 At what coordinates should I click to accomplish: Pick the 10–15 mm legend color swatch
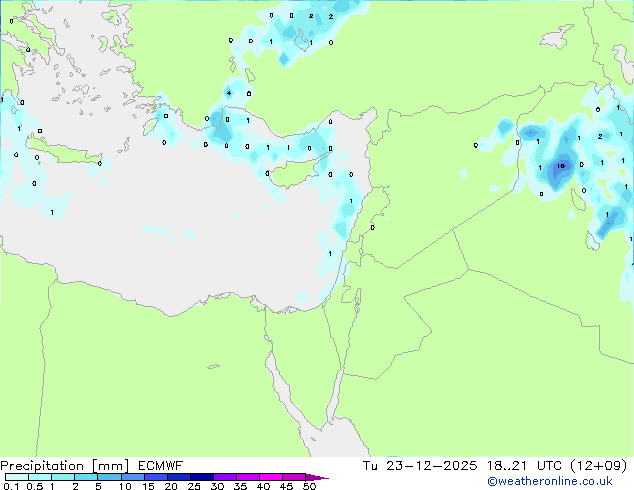coord(132,477)
